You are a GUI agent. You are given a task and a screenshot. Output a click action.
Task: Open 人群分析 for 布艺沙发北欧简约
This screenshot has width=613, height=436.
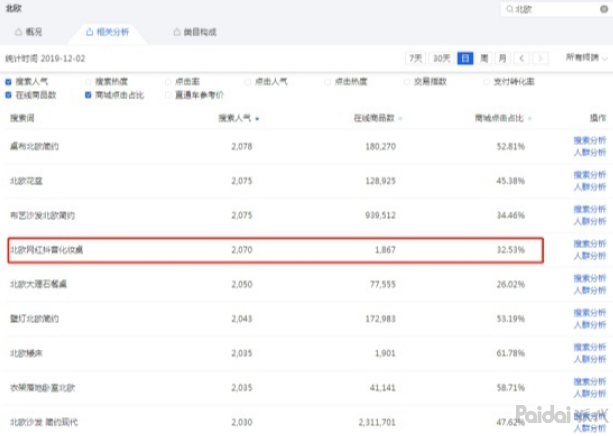click(x=590, y=221)
